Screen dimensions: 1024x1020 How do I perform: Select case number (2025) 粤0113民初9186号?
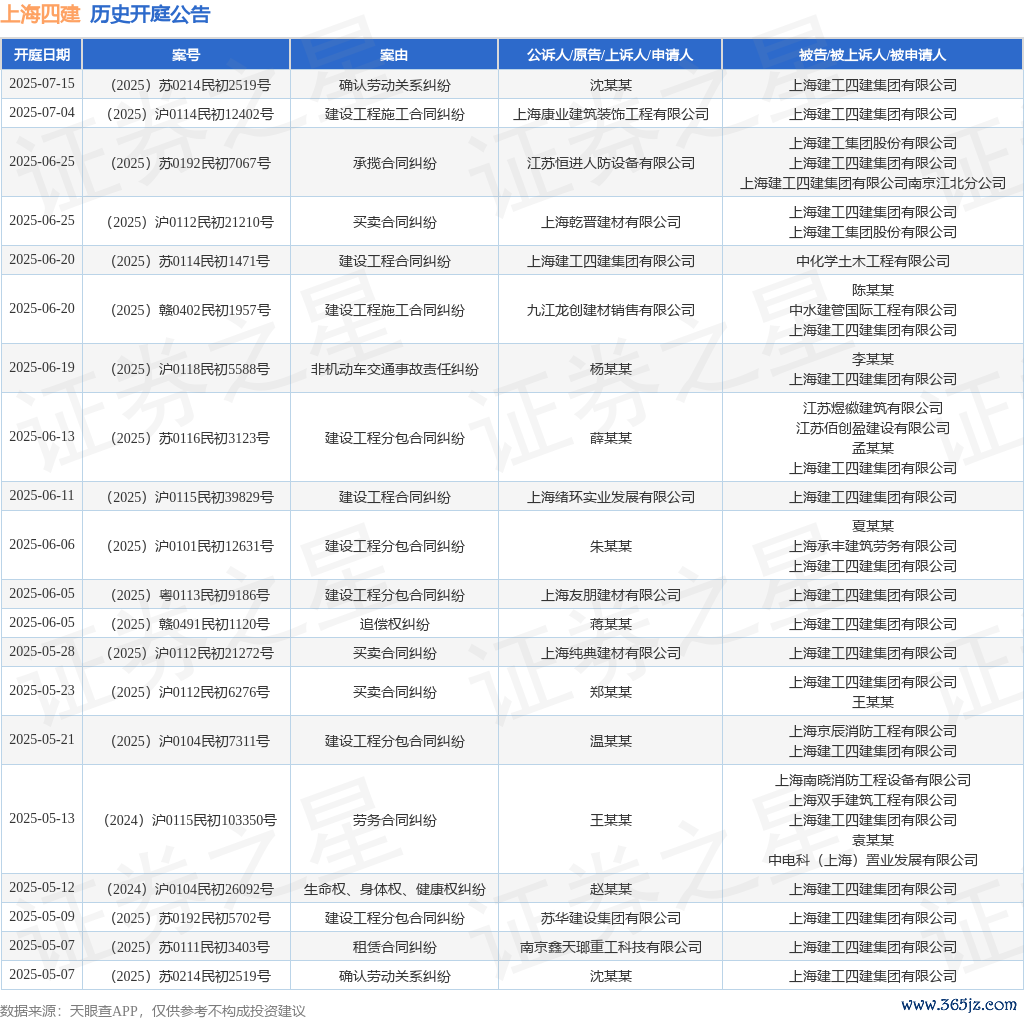(190, 595)
